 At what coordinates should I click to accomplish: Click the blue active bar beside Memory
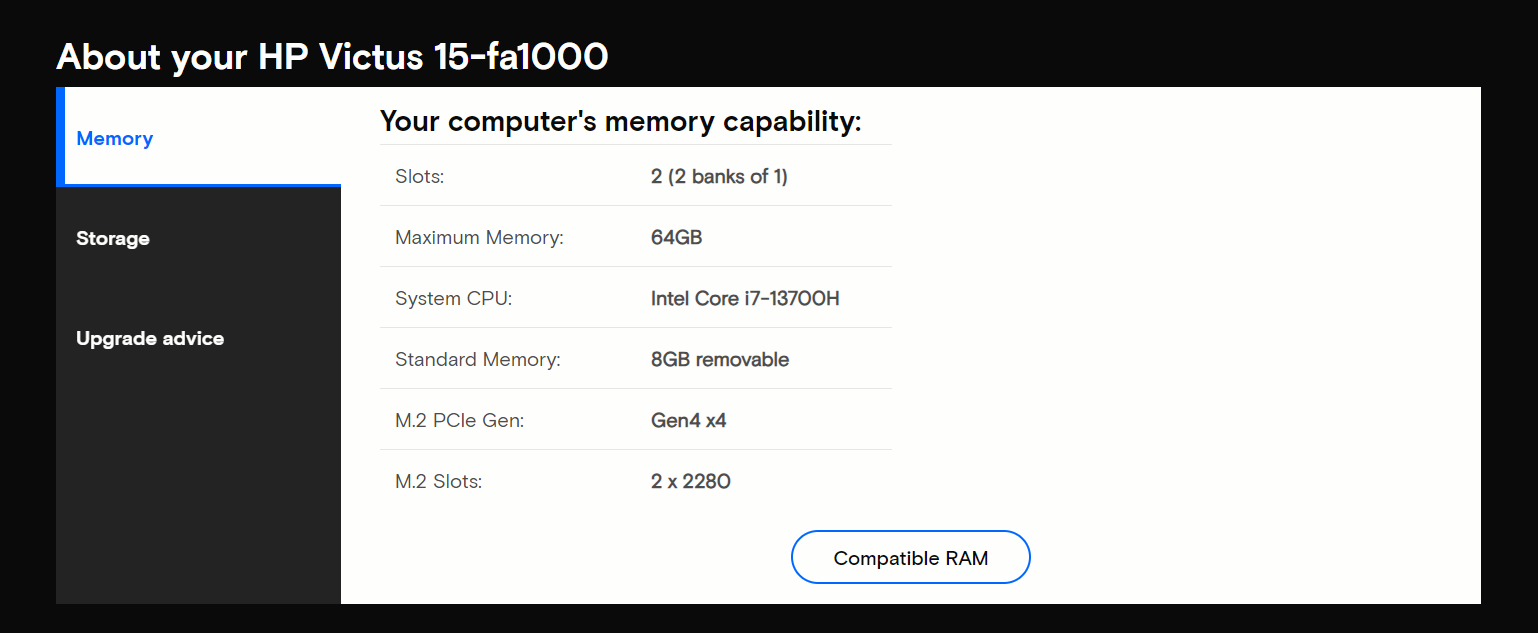[x=60, y=136]
